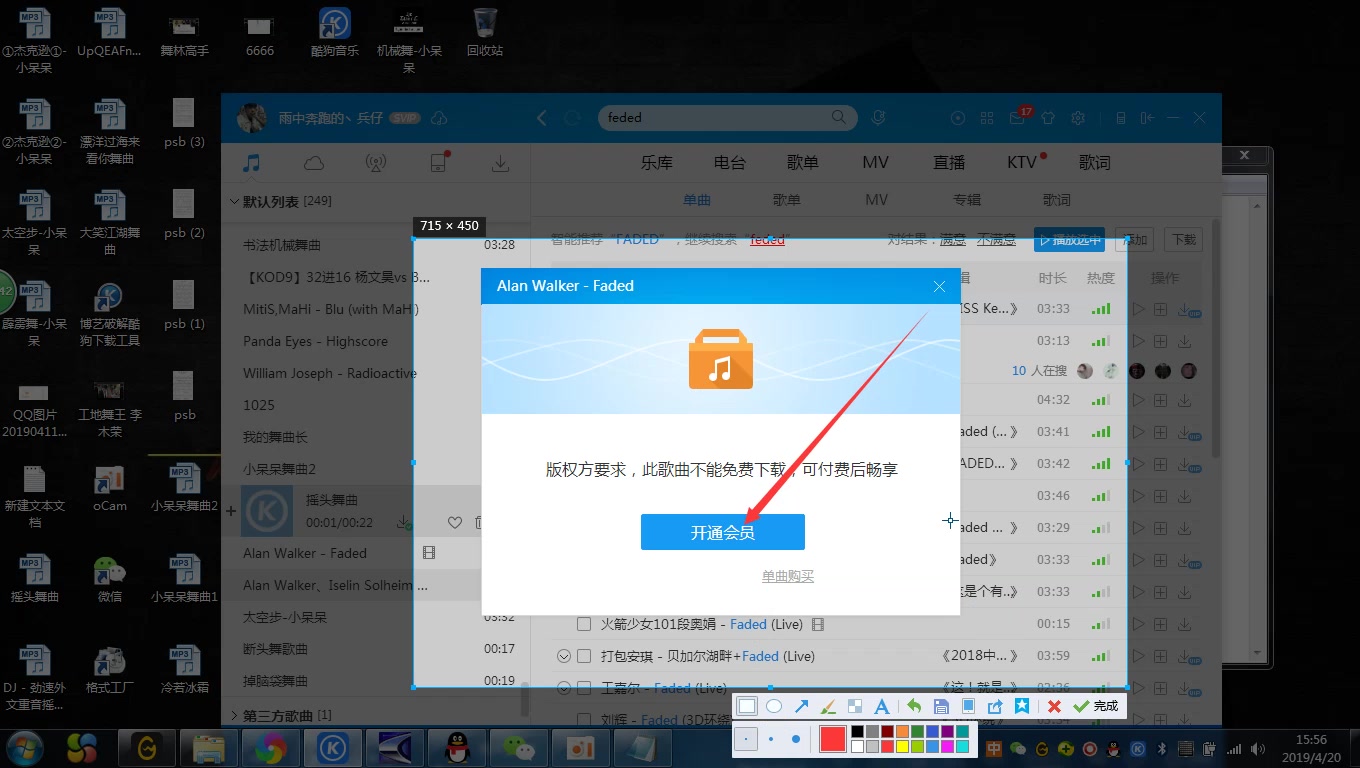
Task: Open KuGou messages envelope with 17 badge
Action: (x=1018, y=118)
